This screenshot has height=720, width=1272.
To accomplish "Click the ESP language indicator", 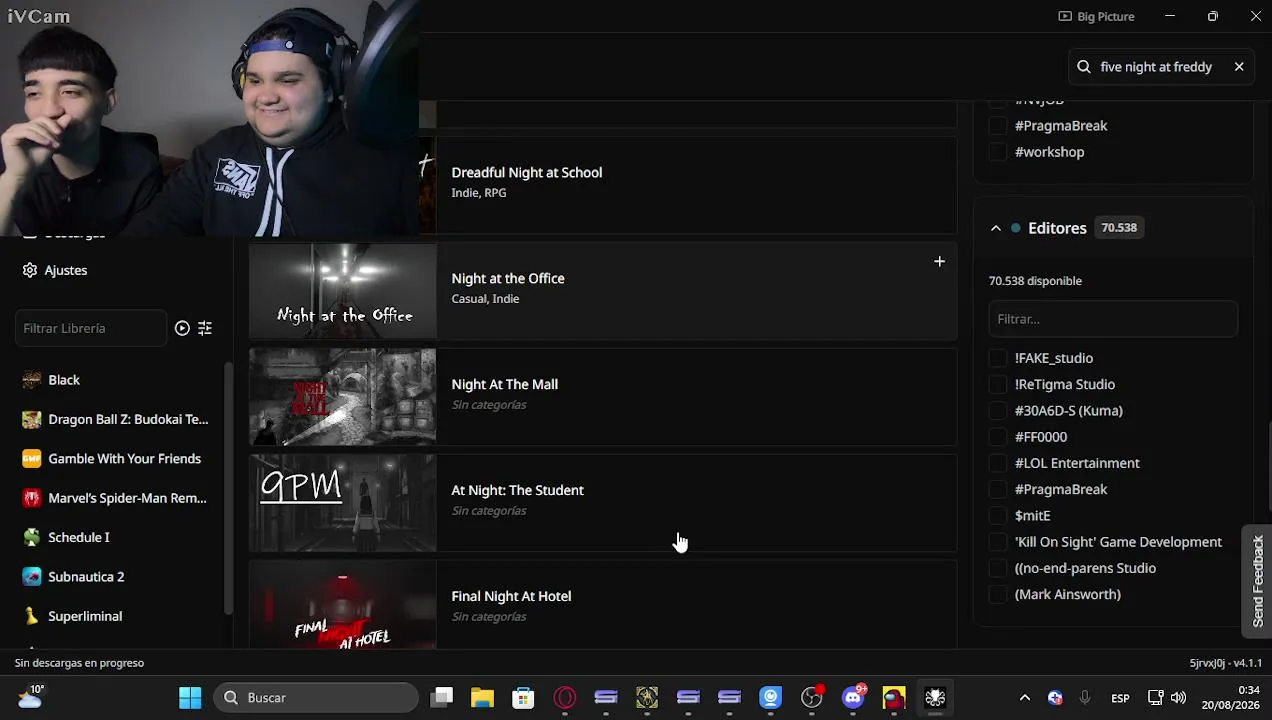I will point(1120,698).
